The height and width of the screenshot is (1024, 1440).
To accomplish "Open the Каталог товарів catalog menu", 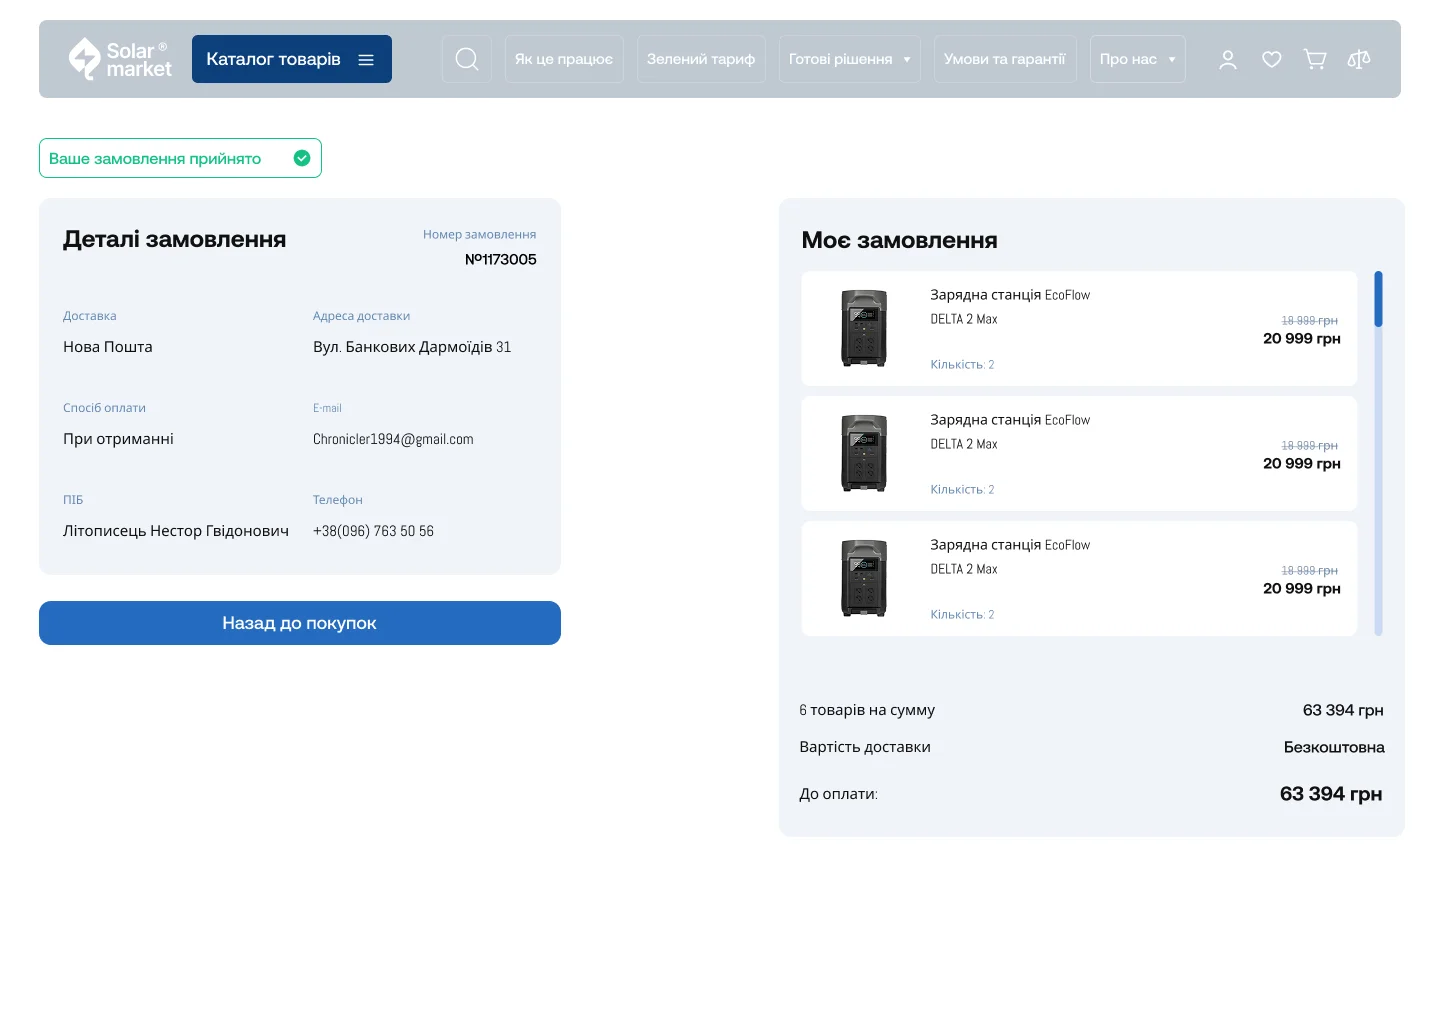I will [292, 59].
